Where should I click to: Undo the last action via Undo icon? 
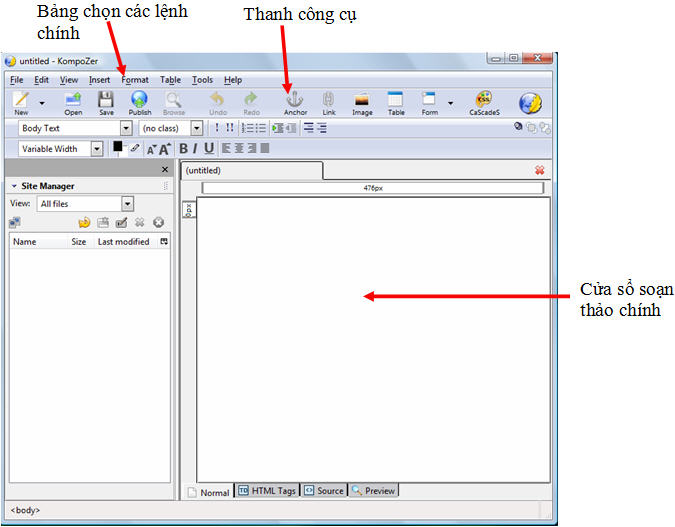click(x=218, y=103)
